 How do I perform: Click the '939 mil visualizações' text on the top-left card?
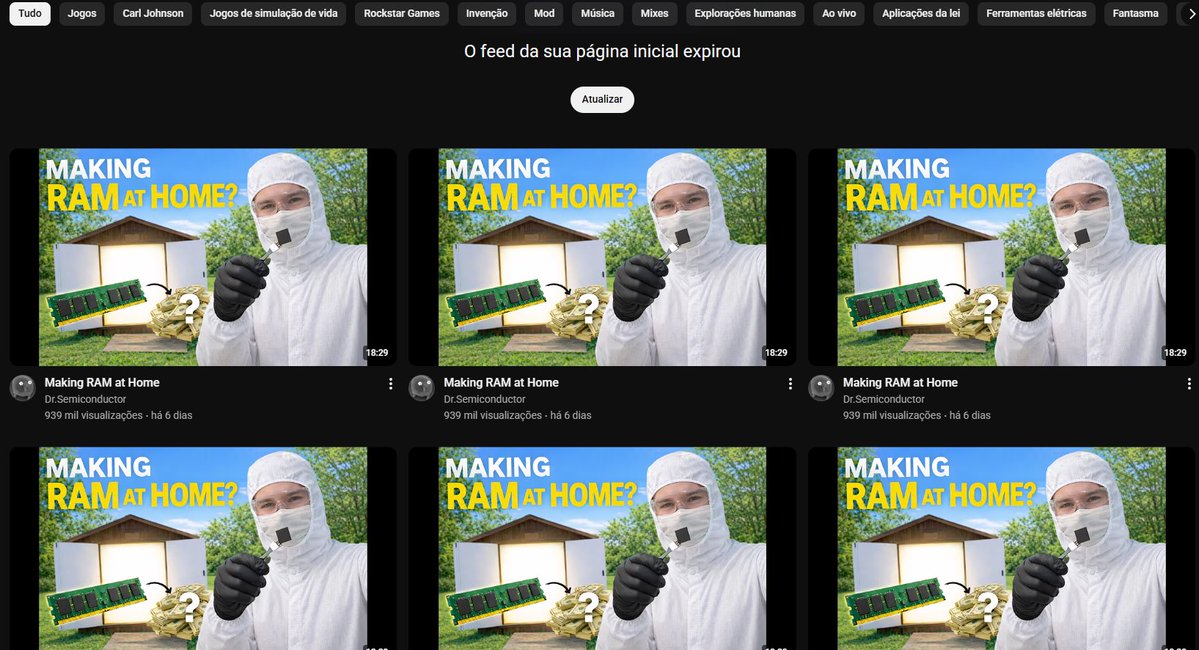click(x=93, y=415)
